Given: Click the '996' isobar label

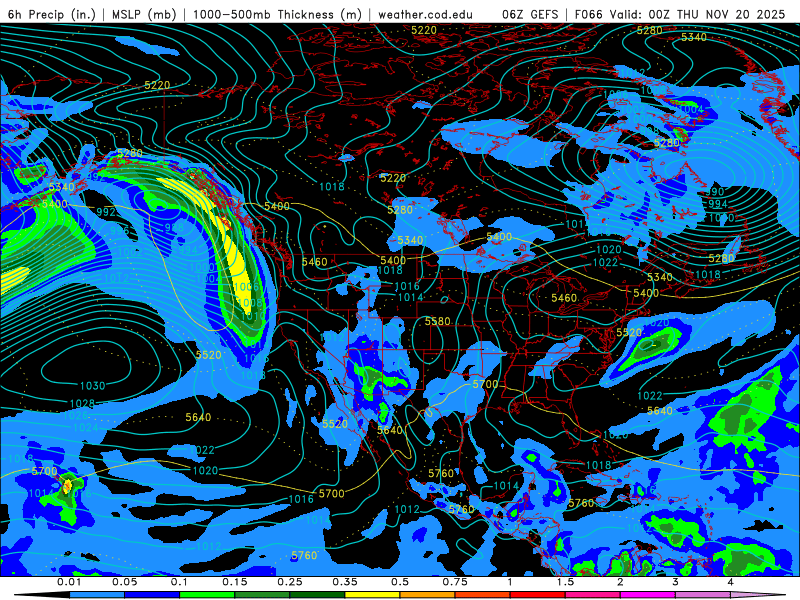Looking at the screenshot, I should (120, 231).
